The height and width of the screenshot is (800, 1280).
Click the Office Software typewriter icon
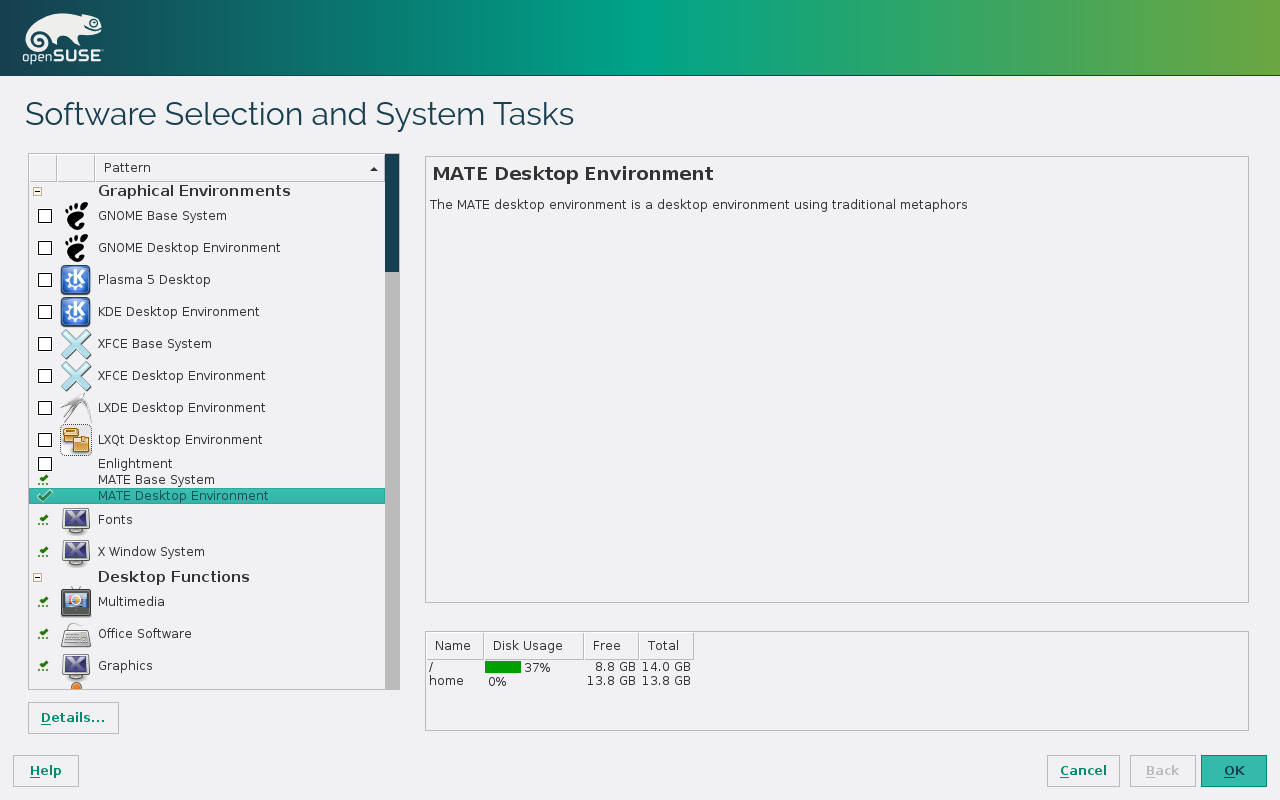point(76,634)
